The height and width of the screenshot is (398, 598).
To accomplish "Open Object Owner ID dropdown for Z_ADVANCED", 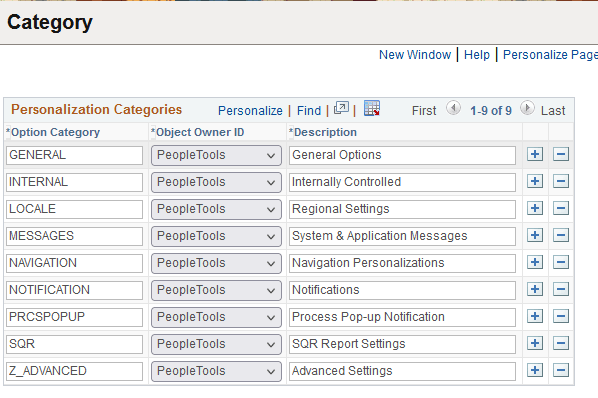I will coord(216,371).
